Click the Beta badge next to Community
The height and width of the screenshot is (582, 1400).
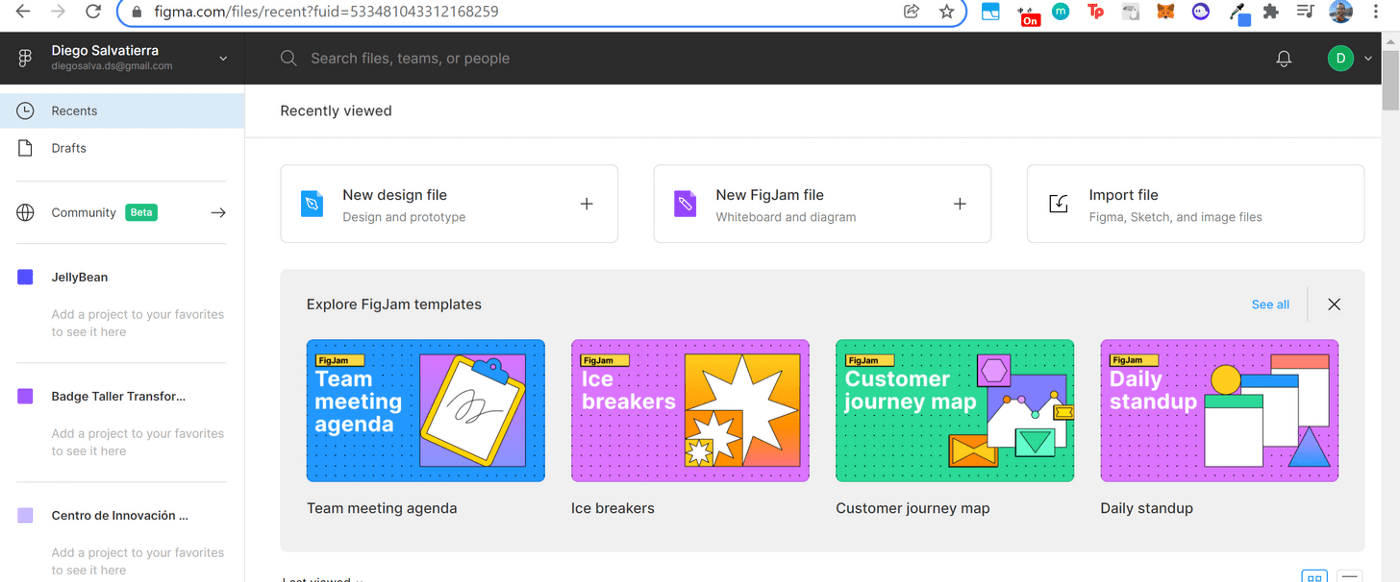point(141,212)
